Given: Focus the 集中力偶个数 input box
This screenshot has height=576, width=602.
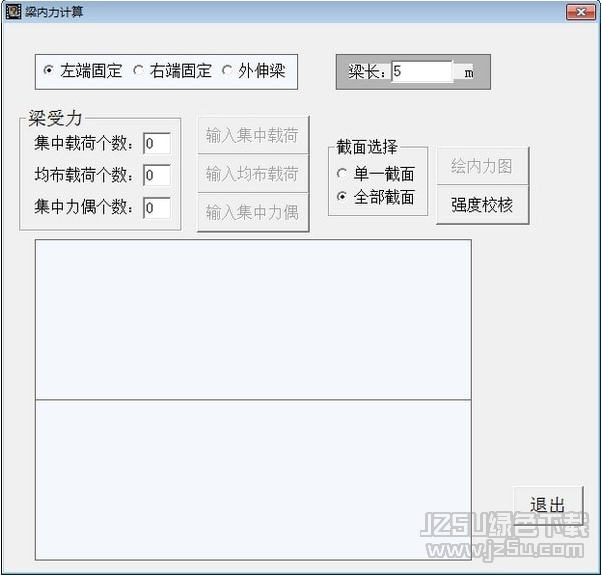Looking at the screenshot, I should point(157,208).
